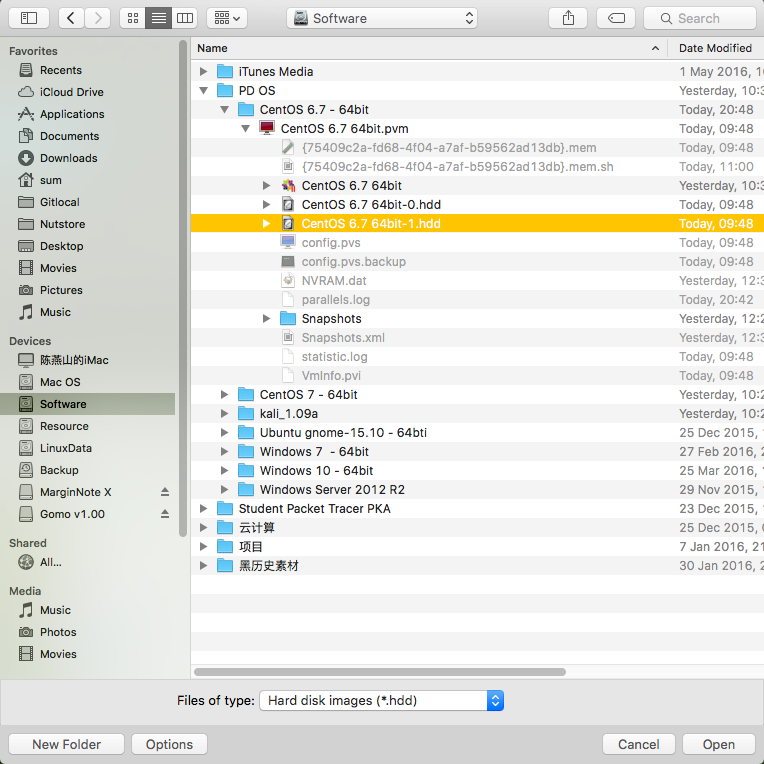Image resolution: width=764 pixels, height=764 pixels.
Task: Collapse the PD OS folder
Action: [x=204, y=91]
